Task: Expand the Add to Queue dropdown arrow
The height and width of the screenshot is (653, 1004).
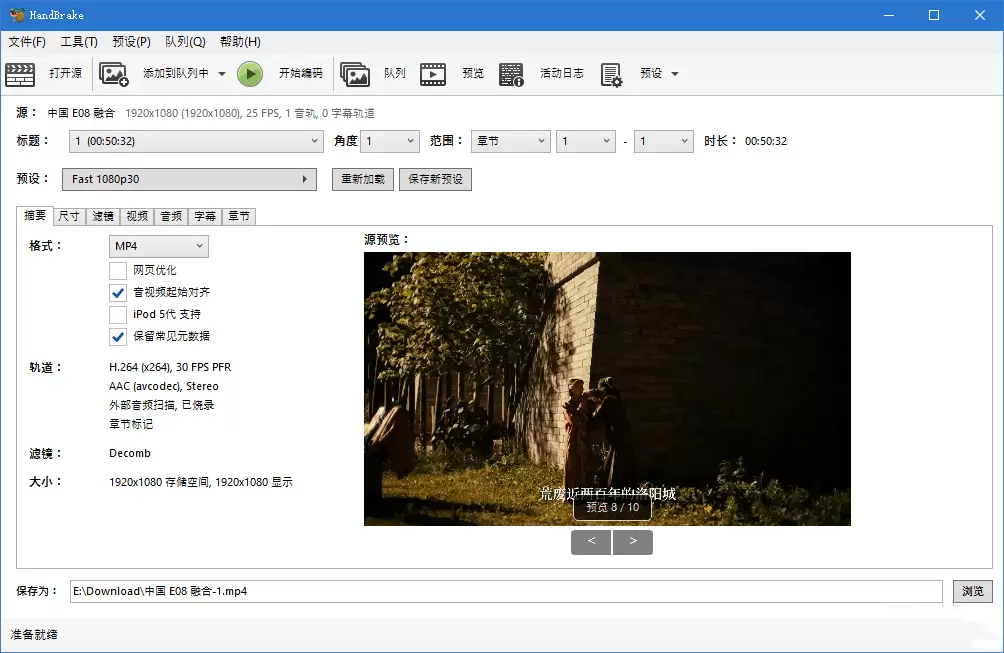Action: point(222,74)
